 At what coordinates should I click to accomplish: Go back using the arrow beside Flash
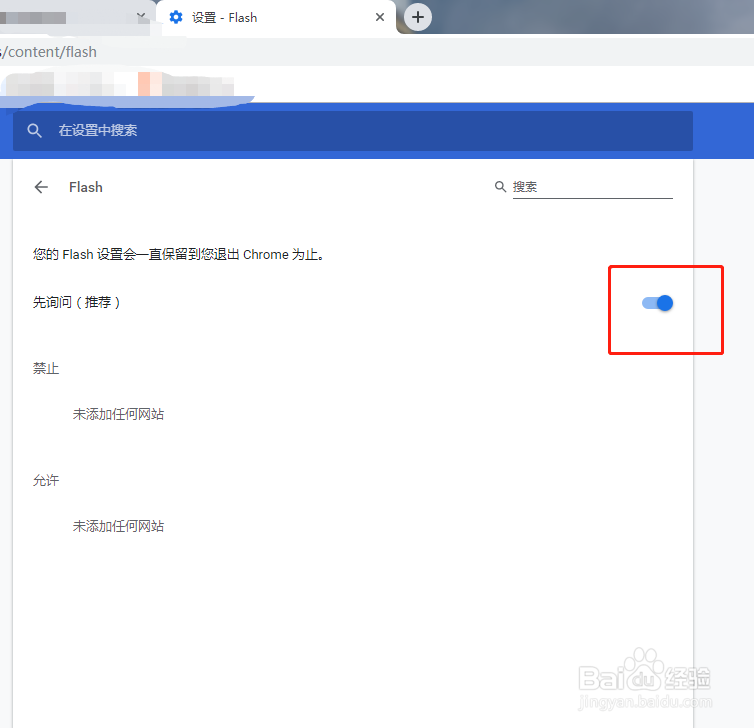[x=41, y=187]
